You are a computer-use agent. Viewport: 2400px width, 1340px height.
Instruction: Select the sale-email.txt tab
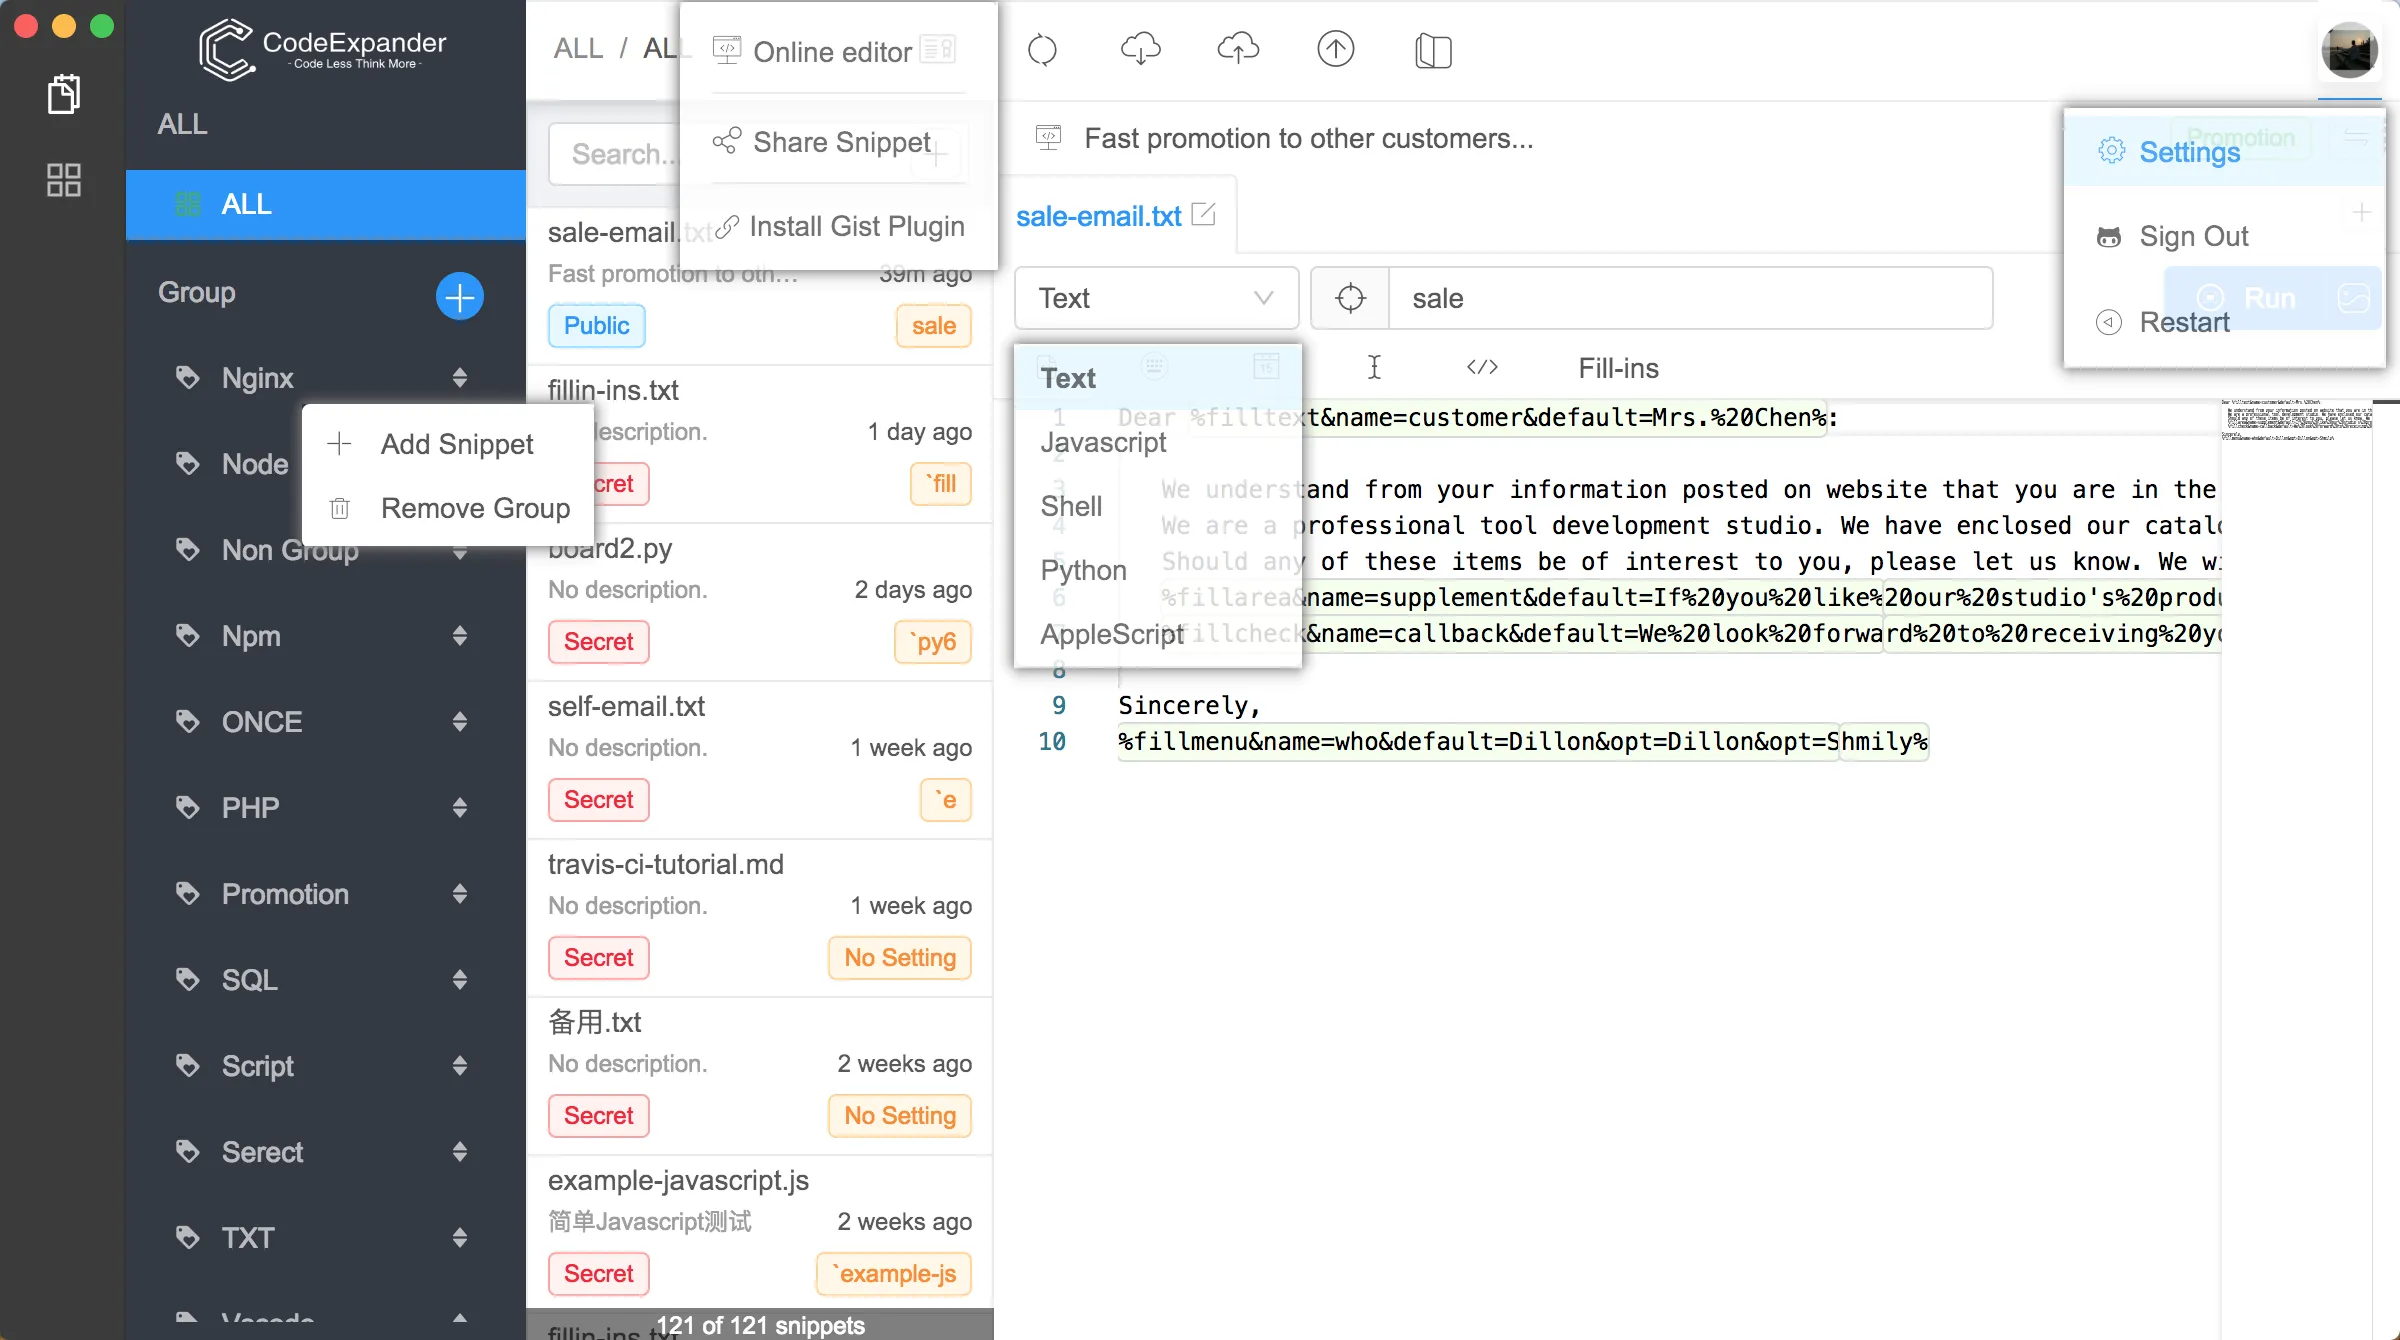[x=1098, y=216]
